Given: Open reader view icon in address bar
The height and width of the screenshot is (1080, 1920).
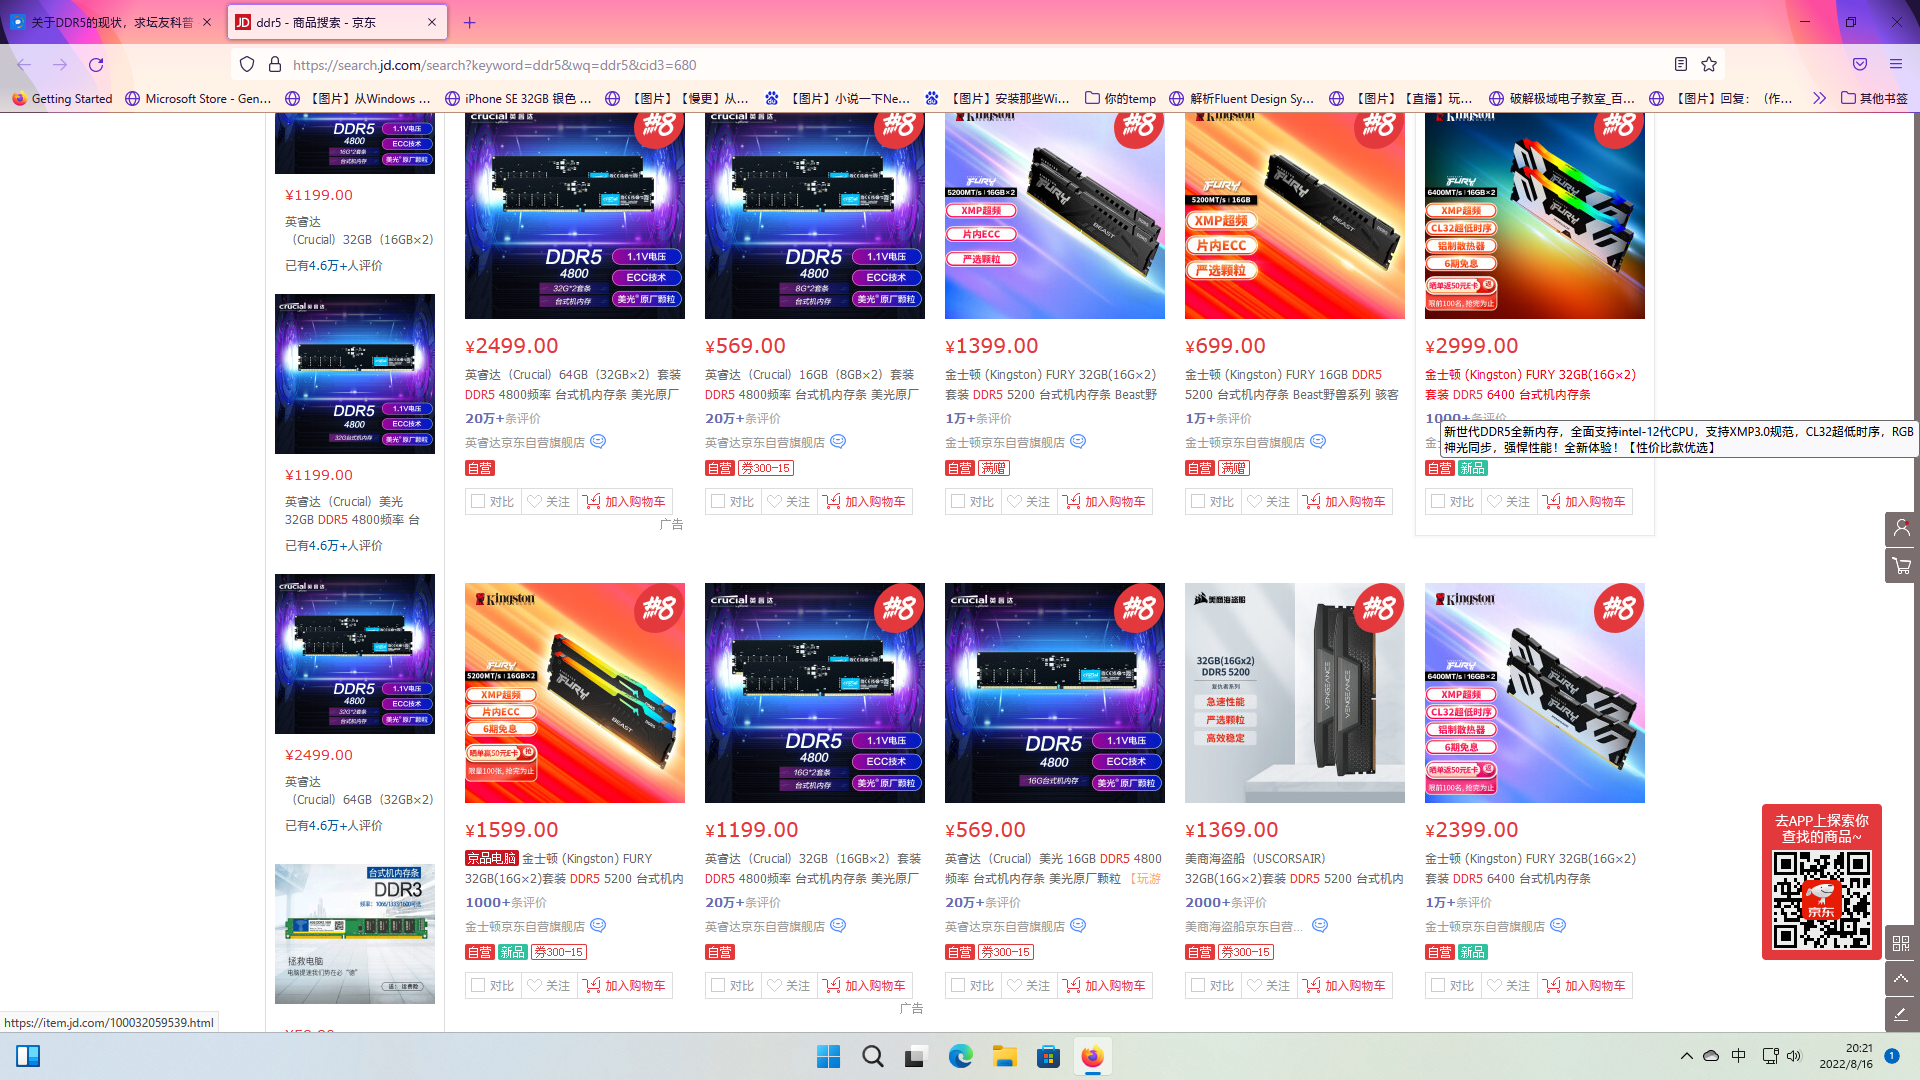Looking at the screenshot, I should tap(1681, 64).
